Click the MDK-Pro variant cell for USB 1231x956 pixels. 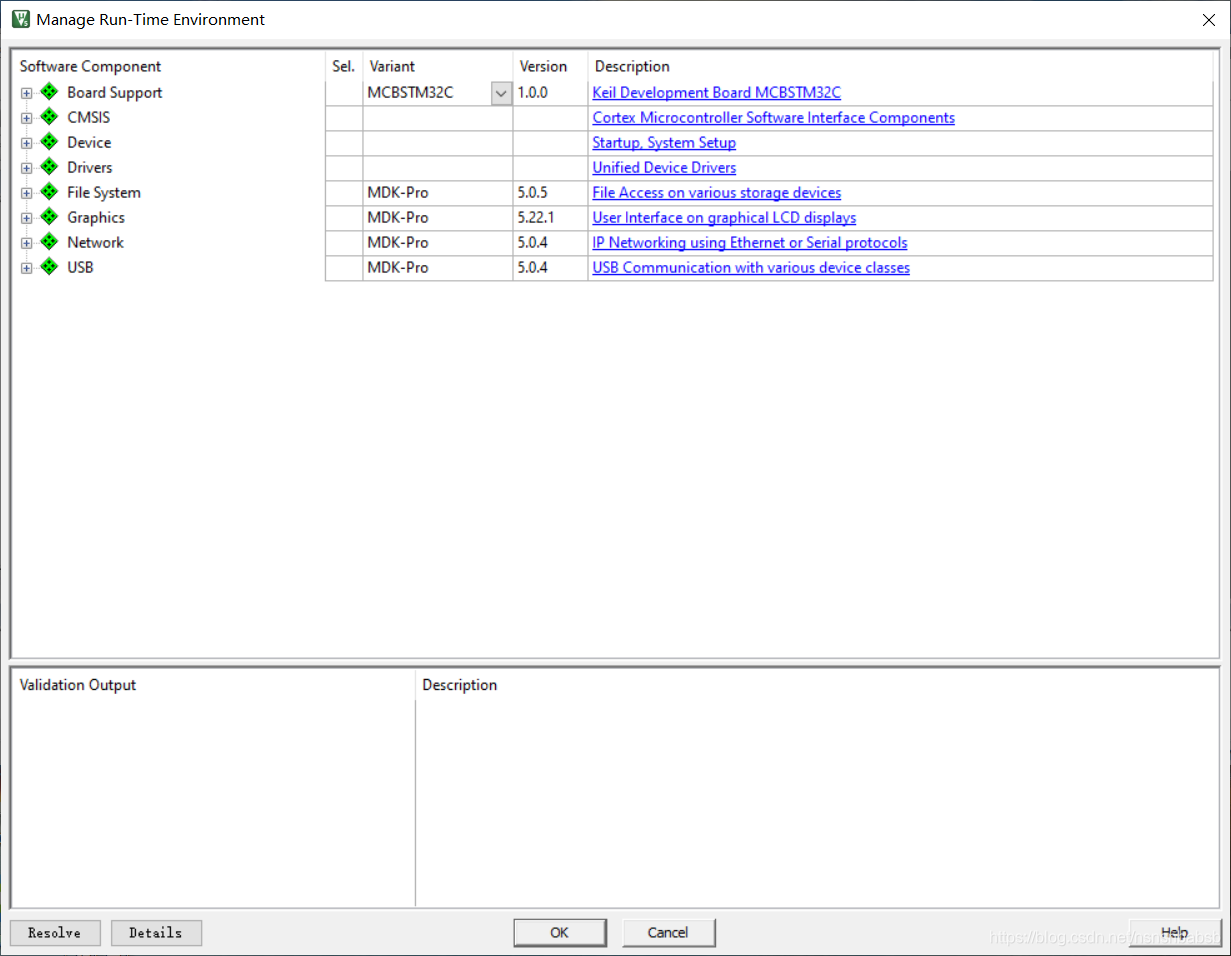tap(438, 267)
